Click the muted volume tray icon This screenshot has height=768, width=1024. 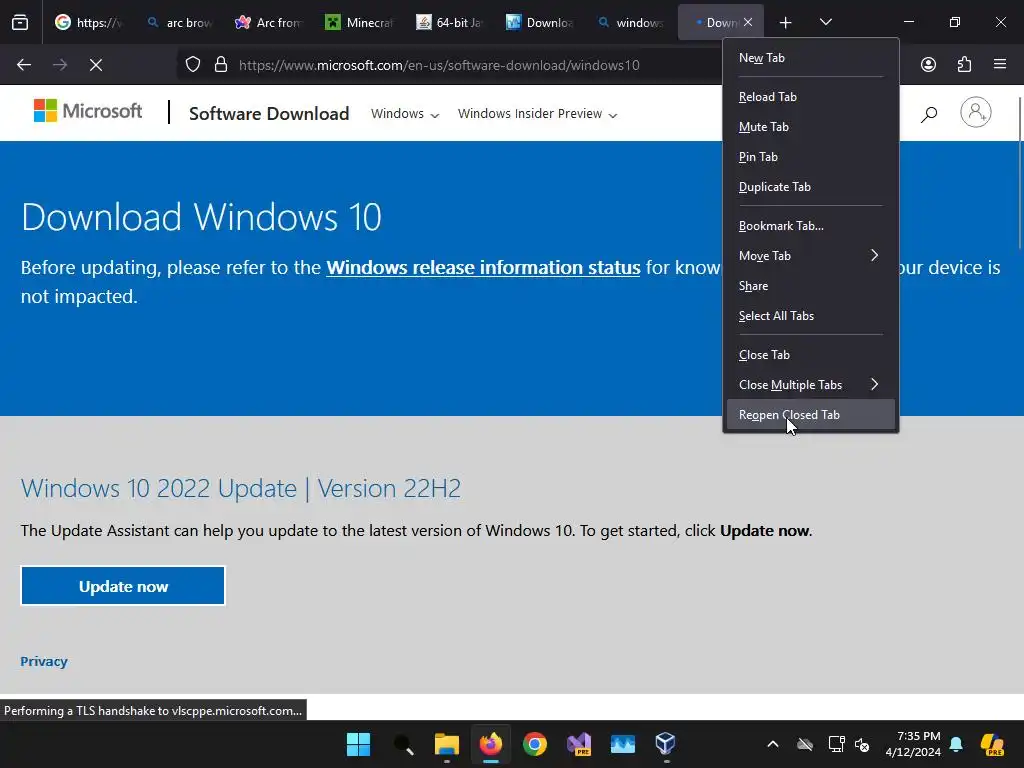click(862, 744)
